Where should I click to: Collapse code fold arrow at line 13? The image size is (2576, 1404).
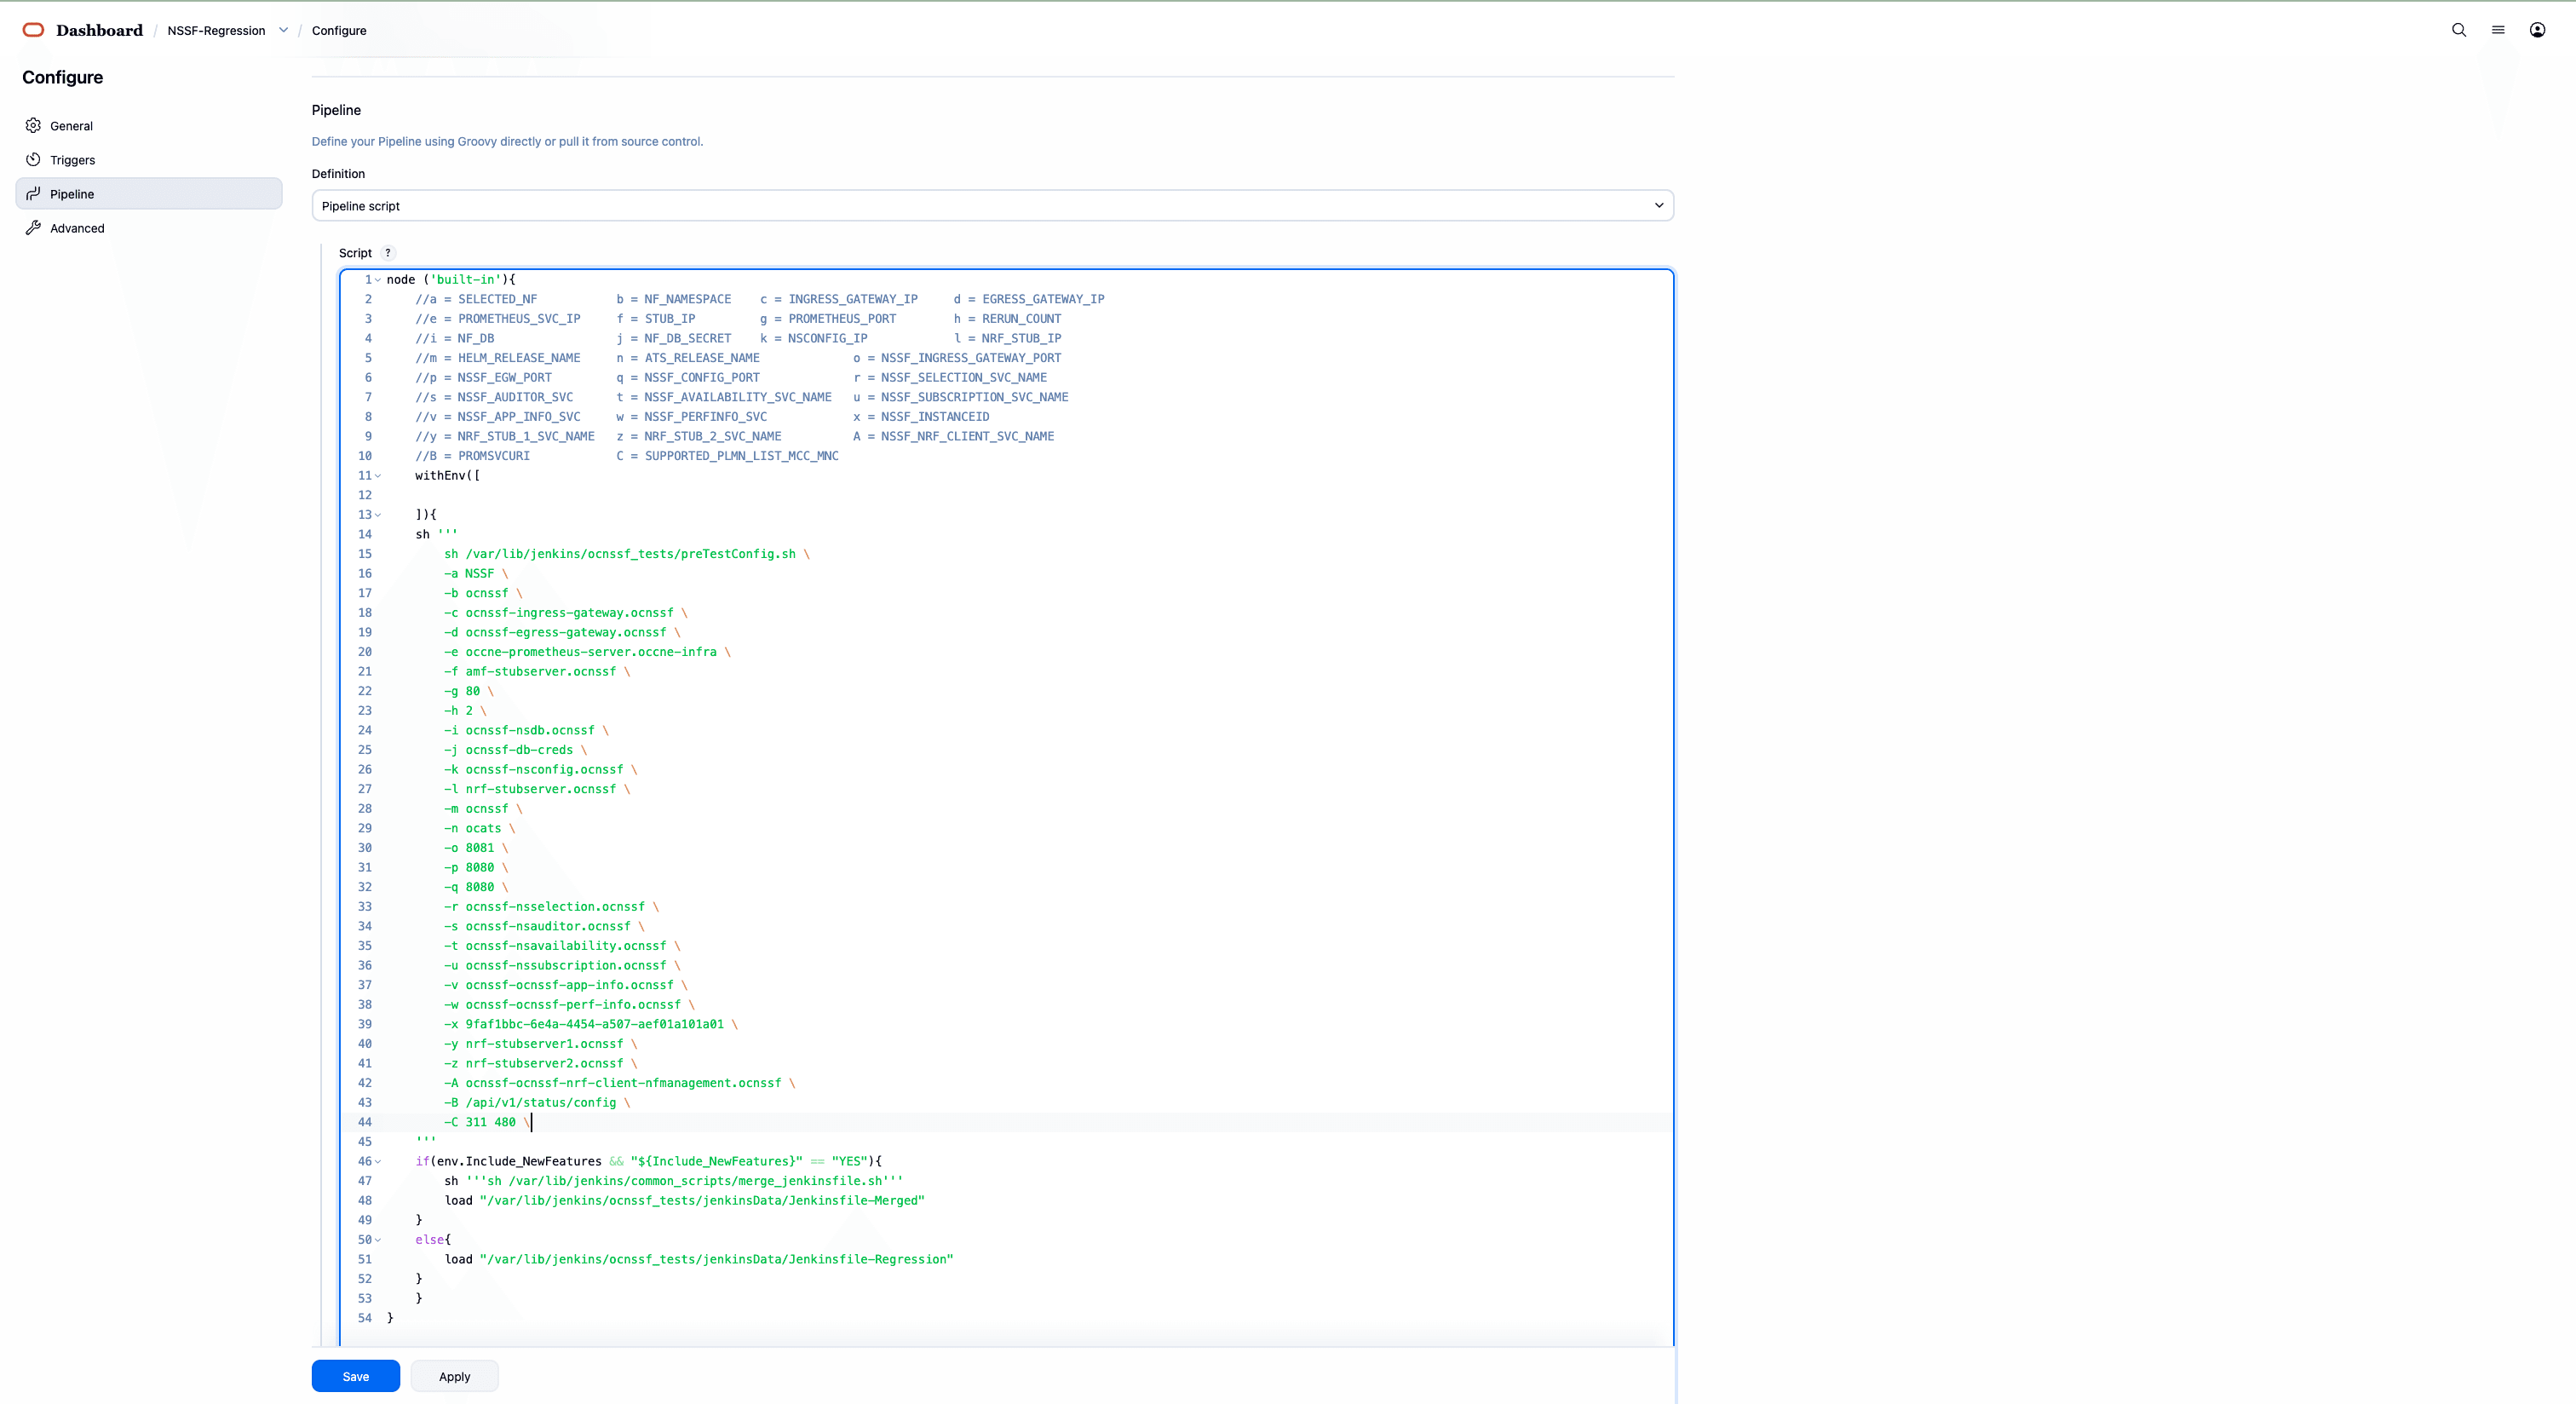[x=378, y=515]
